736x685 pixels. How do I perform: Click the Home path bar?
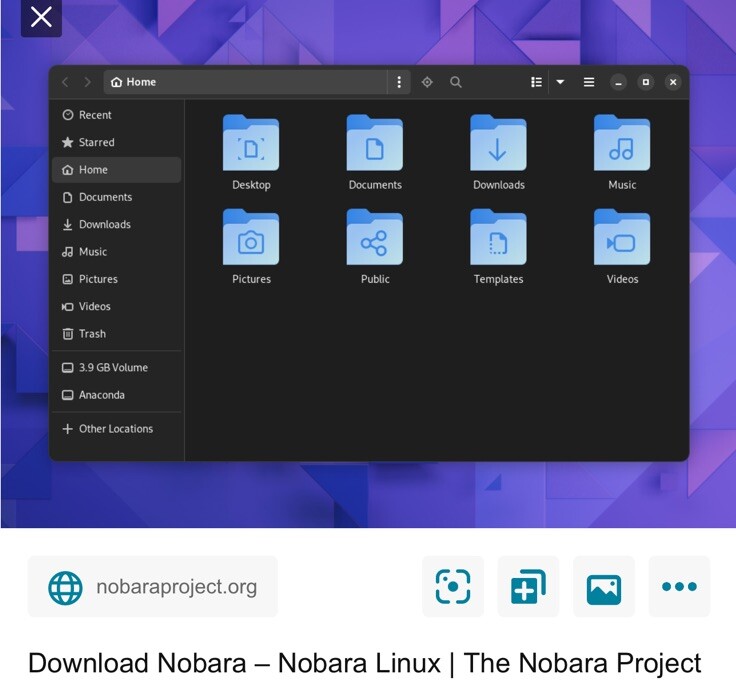coord(245,82)
